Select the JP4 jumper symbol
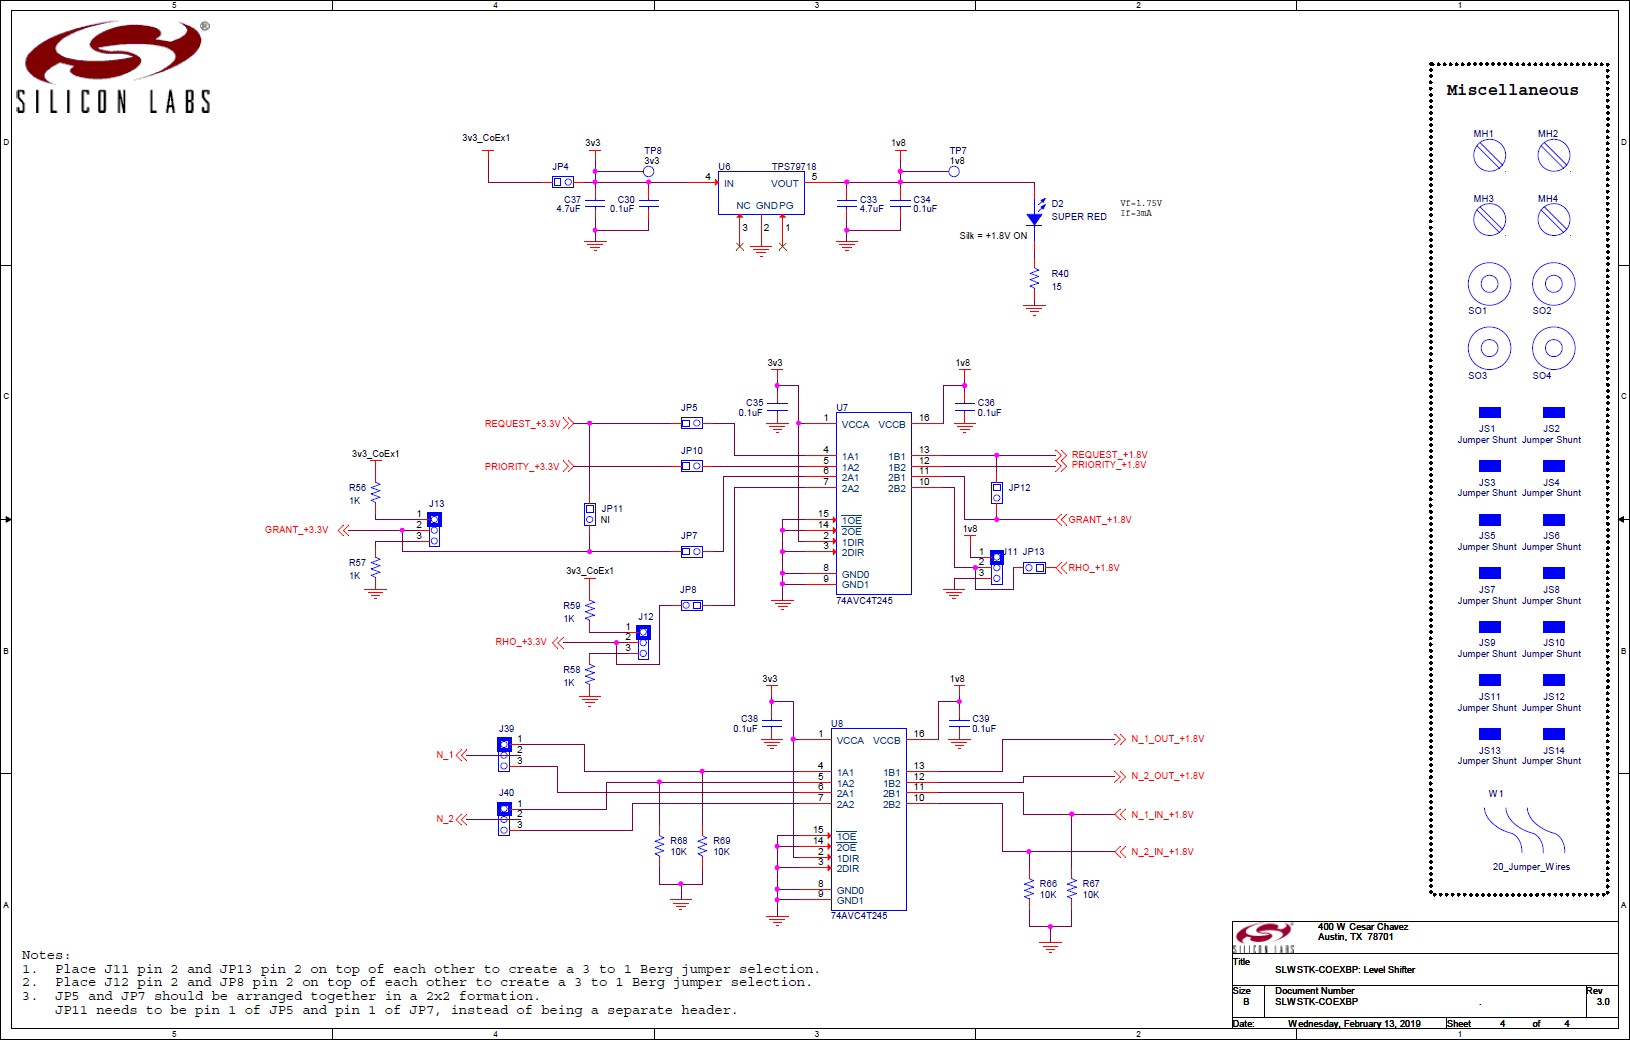 click(x=562, y=182)
